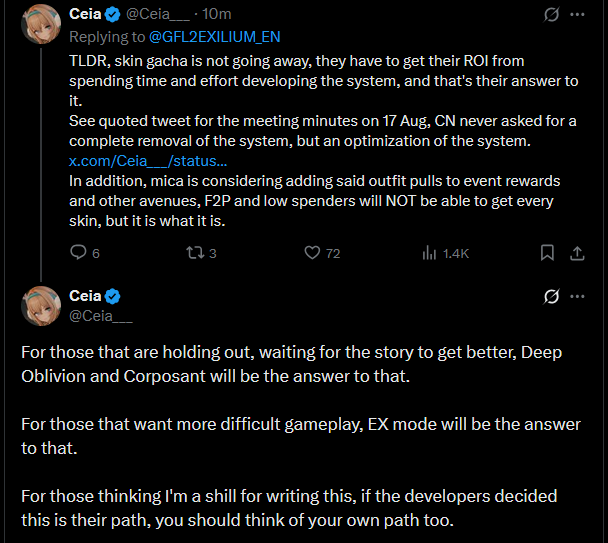Click Ceia's avatar on the 10m reply
This screenshot has width=608, height=543.
pos(42,24)
